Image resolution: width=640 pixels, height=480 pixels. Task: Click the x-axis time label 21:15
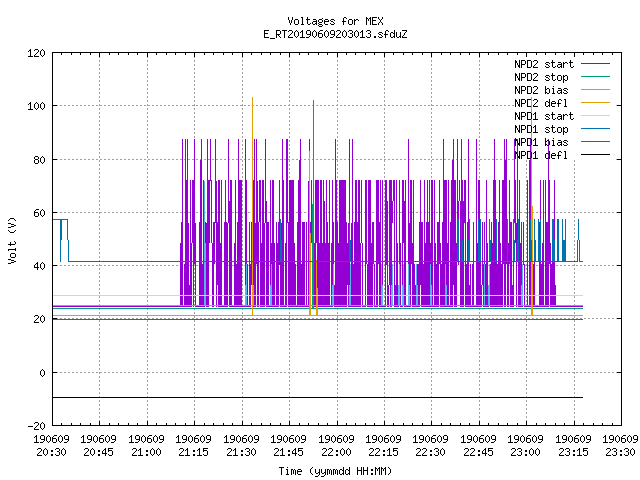tap(193, 452)
